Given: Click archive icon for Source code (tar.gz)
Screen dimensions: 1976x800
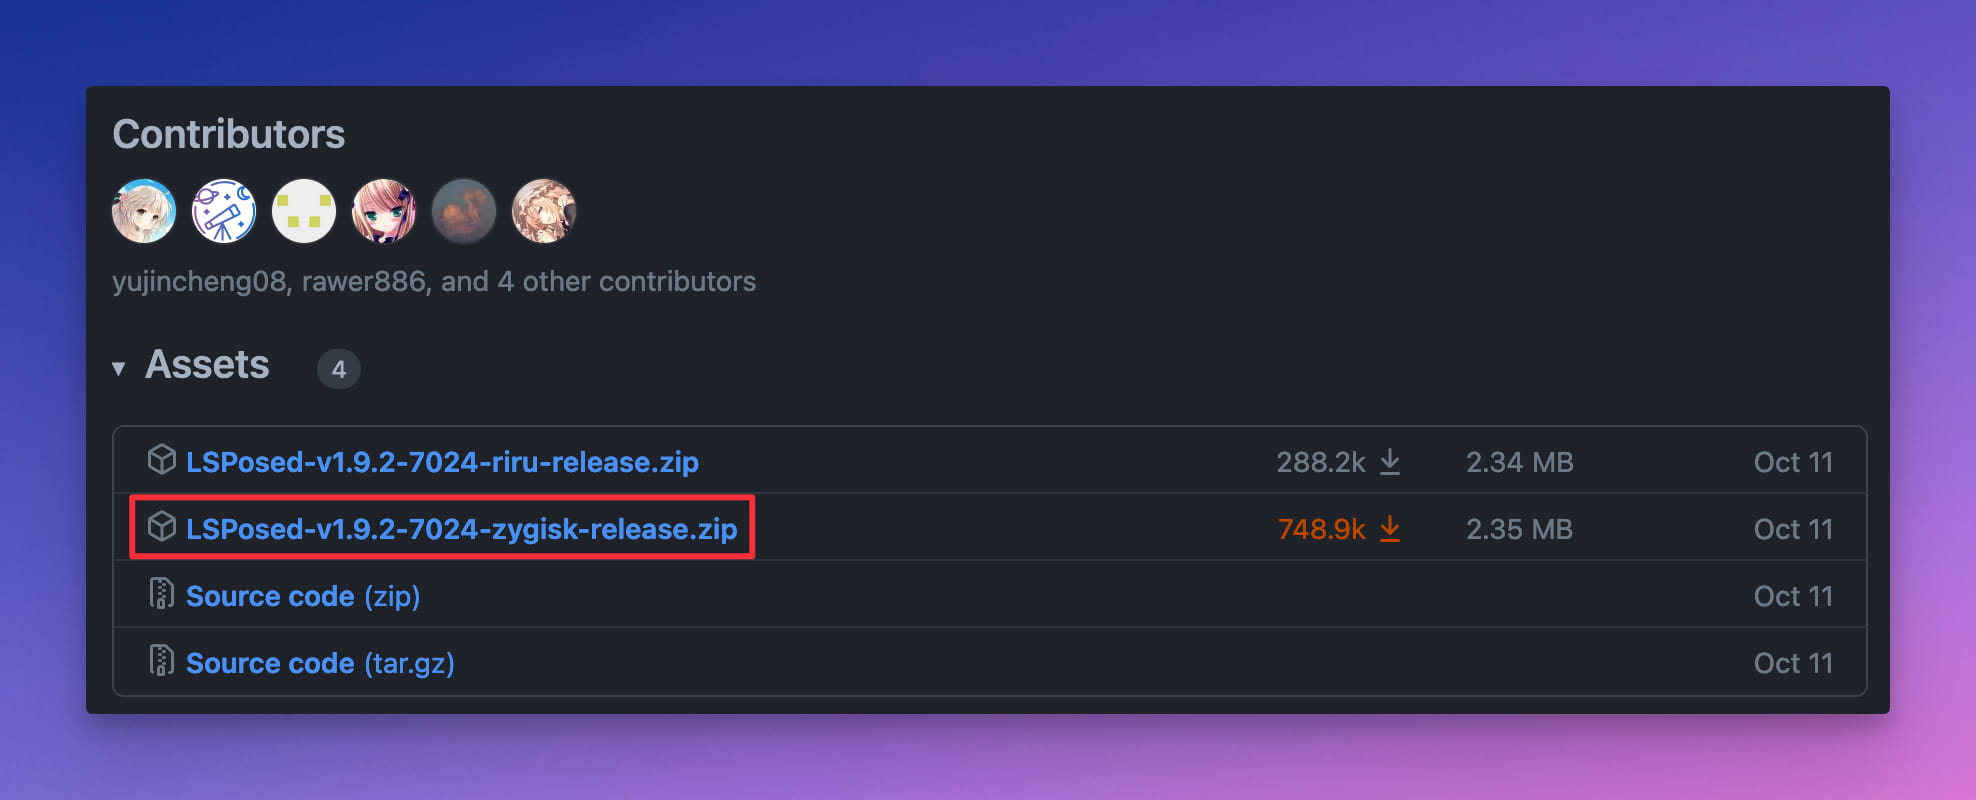Looking at the screenshot, I should click(161, 661).
